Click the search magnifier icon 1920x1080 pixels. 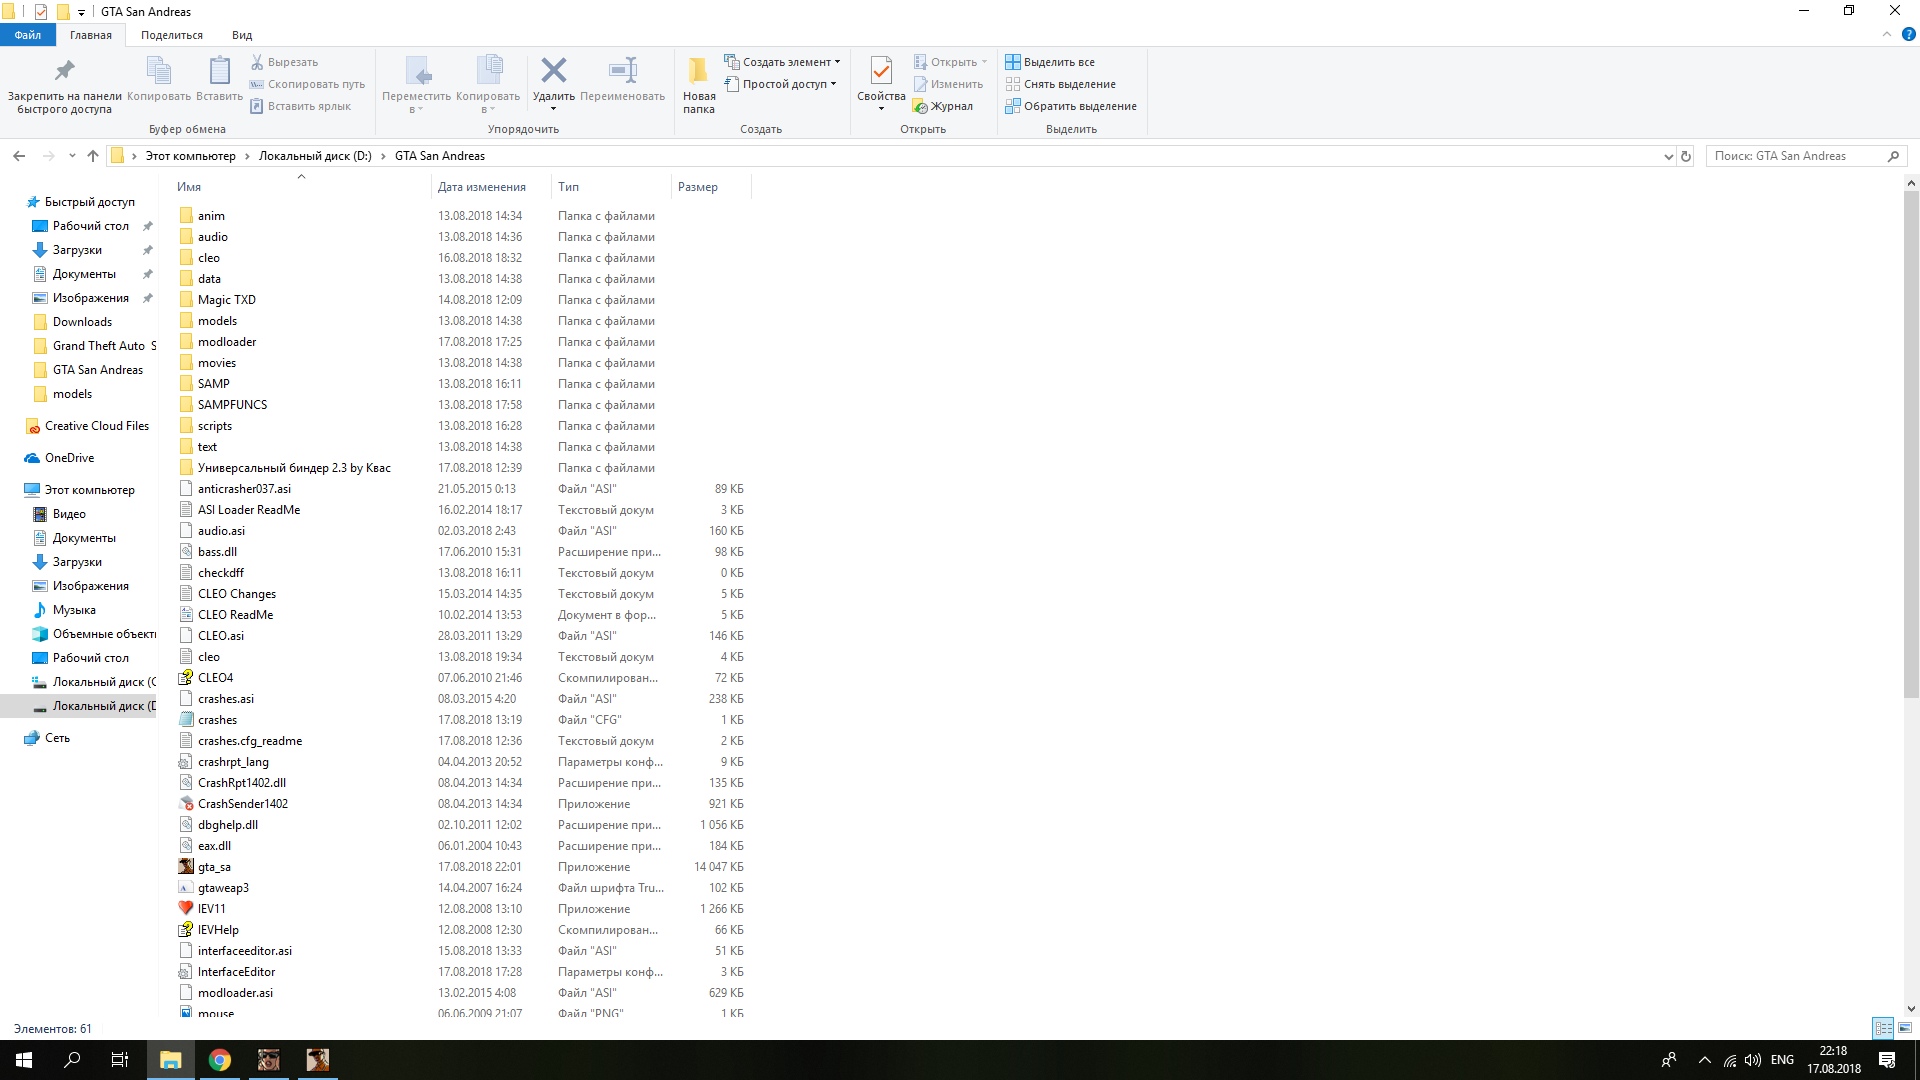[x=1893, y=156]
